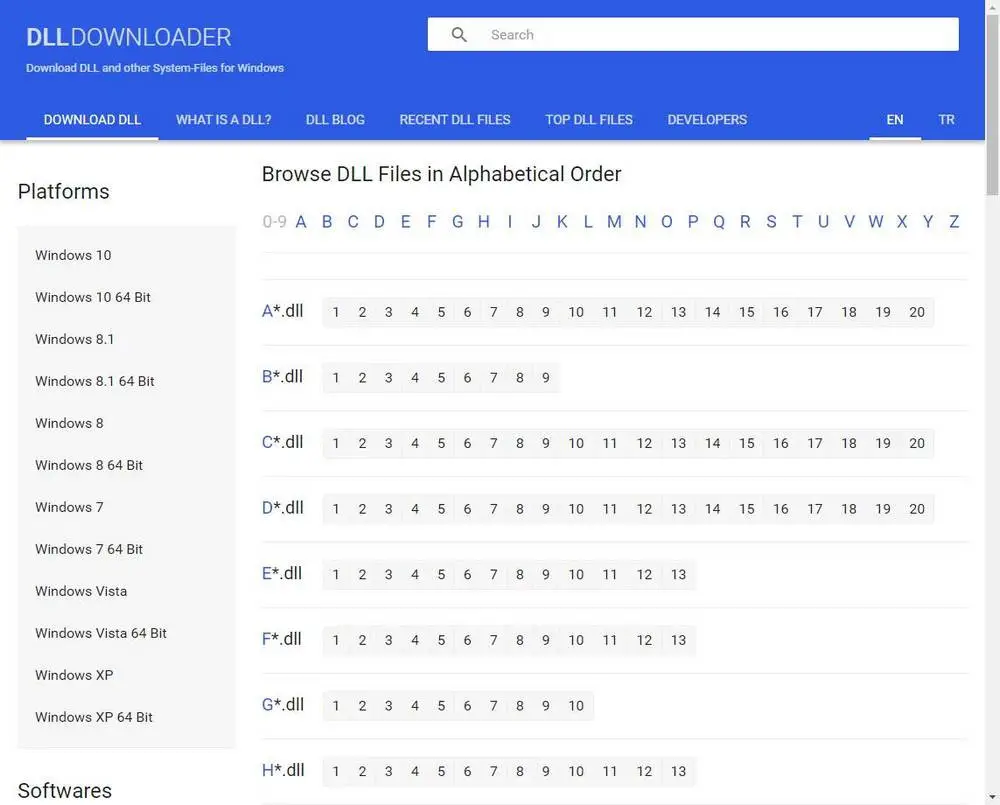Open Windows XP 64 Bit platform

coord(94,717)
